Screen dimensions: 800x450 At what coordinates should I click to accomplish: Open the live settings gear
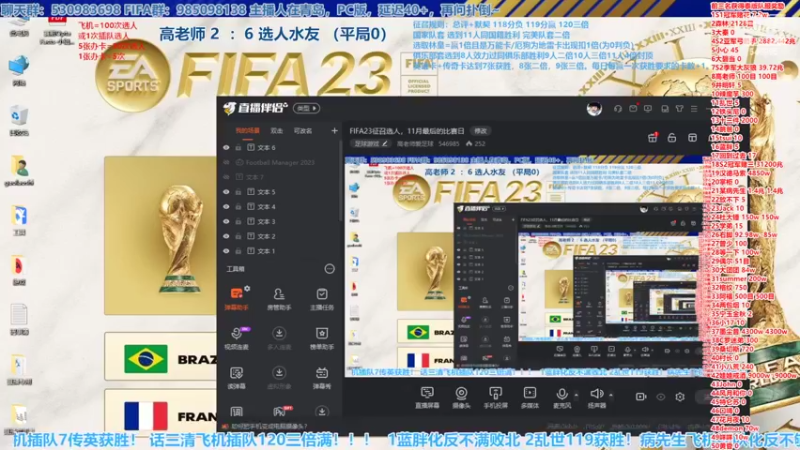(680, 396)
